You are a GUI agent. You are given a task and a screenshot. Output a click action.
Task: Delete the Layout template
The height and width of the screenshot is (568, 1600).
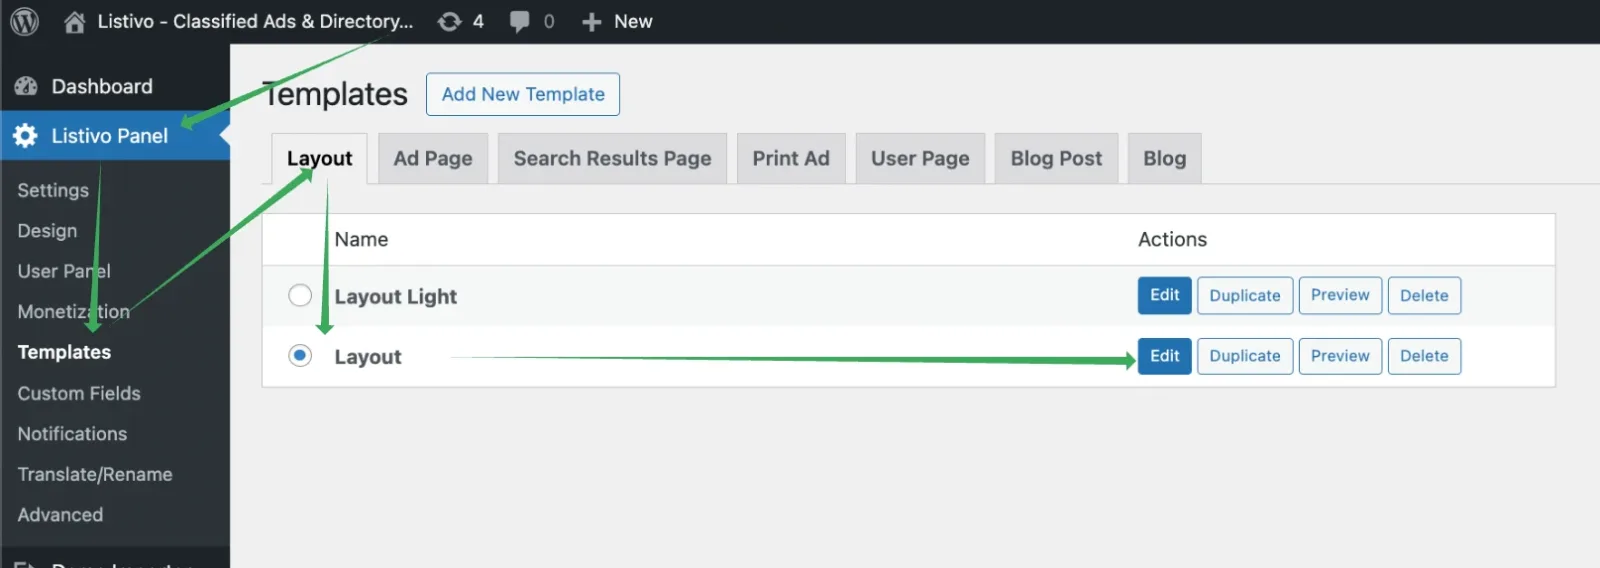1424,356
